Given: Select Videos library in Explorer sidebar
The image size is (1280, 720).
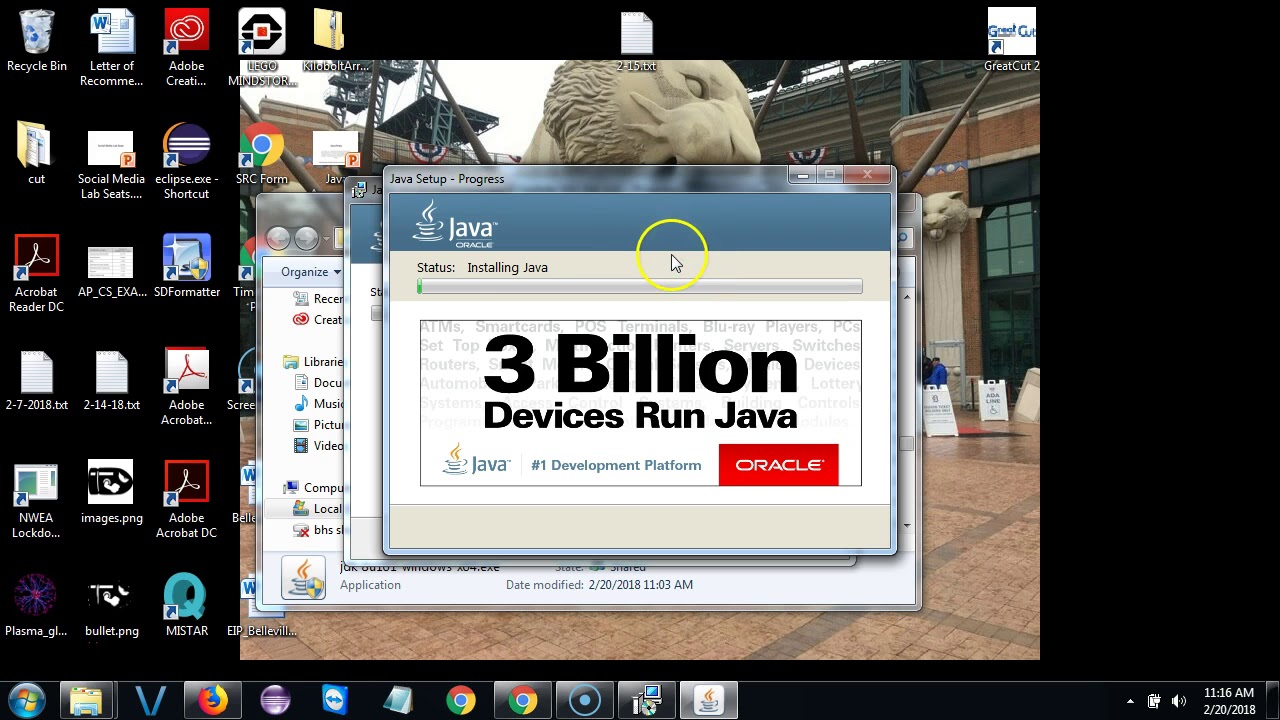Looking at the screenshot, I should click(x=319, y=446).
